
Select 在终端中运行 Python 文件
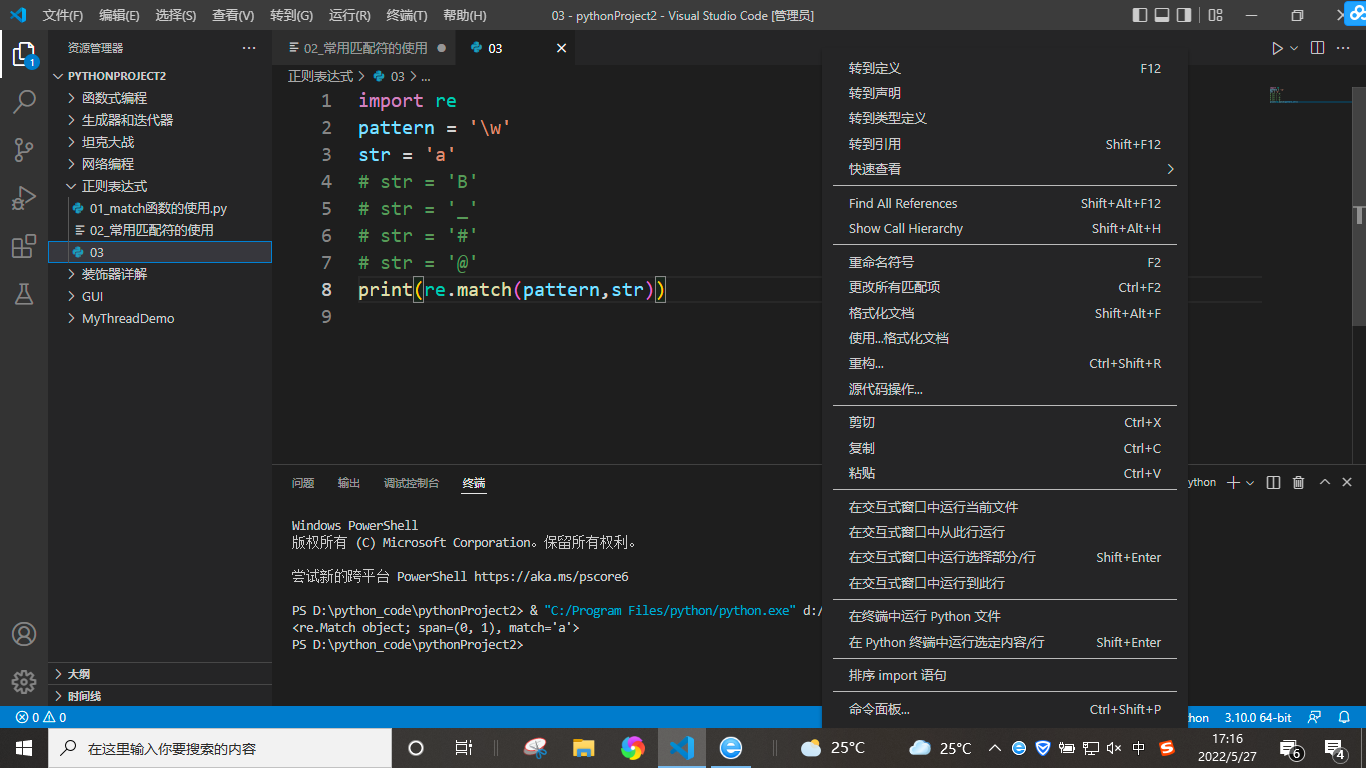click(x=1005, y=616)
